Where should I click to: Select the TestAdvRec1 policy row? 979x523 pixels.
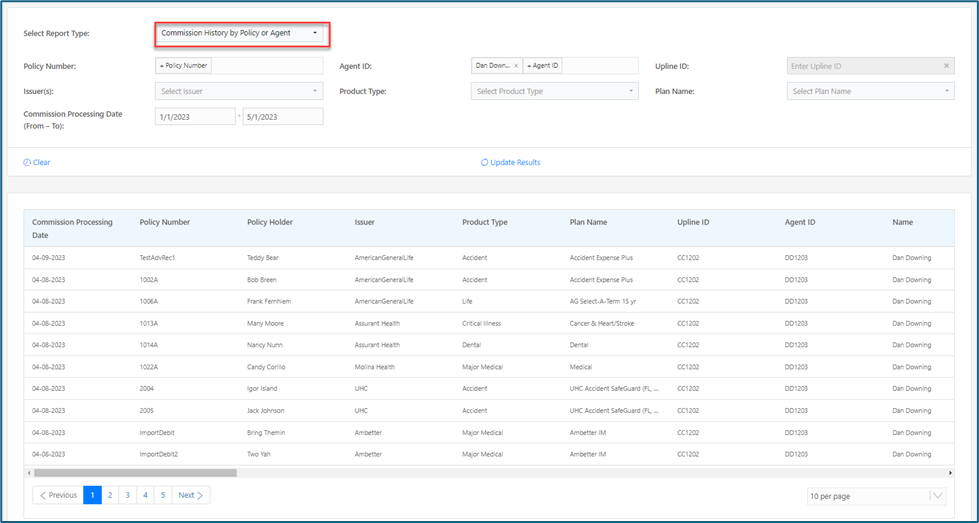coord(489,258)
